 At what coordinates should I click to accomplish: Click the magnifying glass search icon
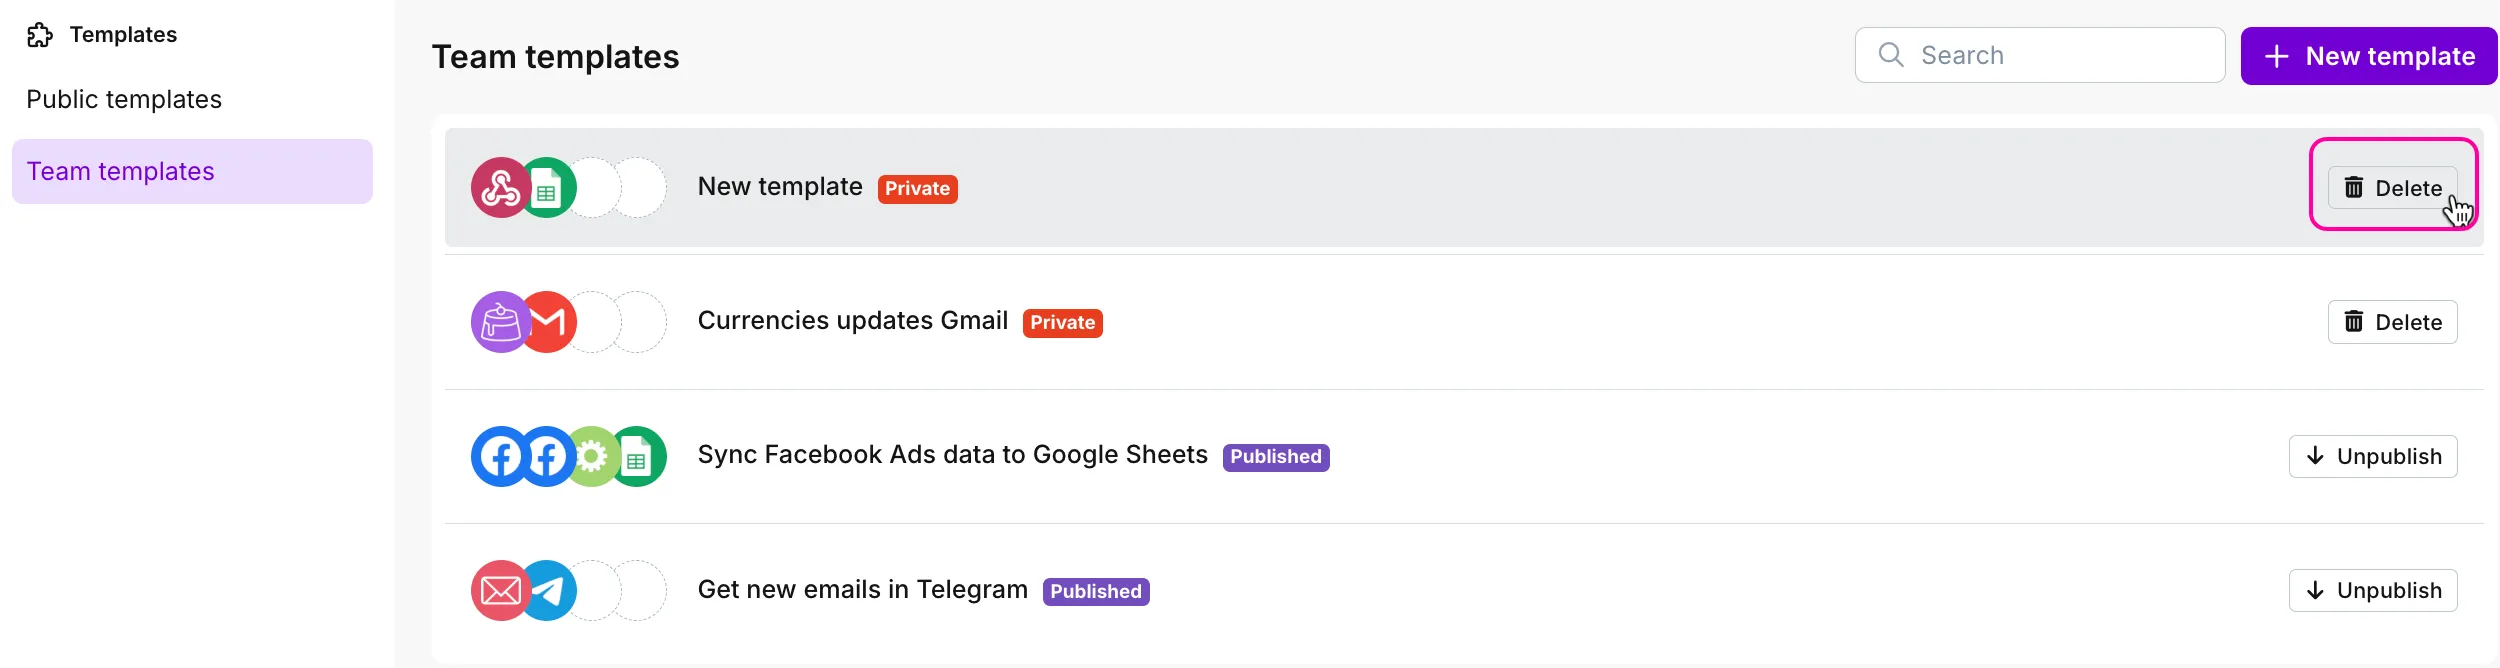pyautogui.click(x=1890, y=54)
